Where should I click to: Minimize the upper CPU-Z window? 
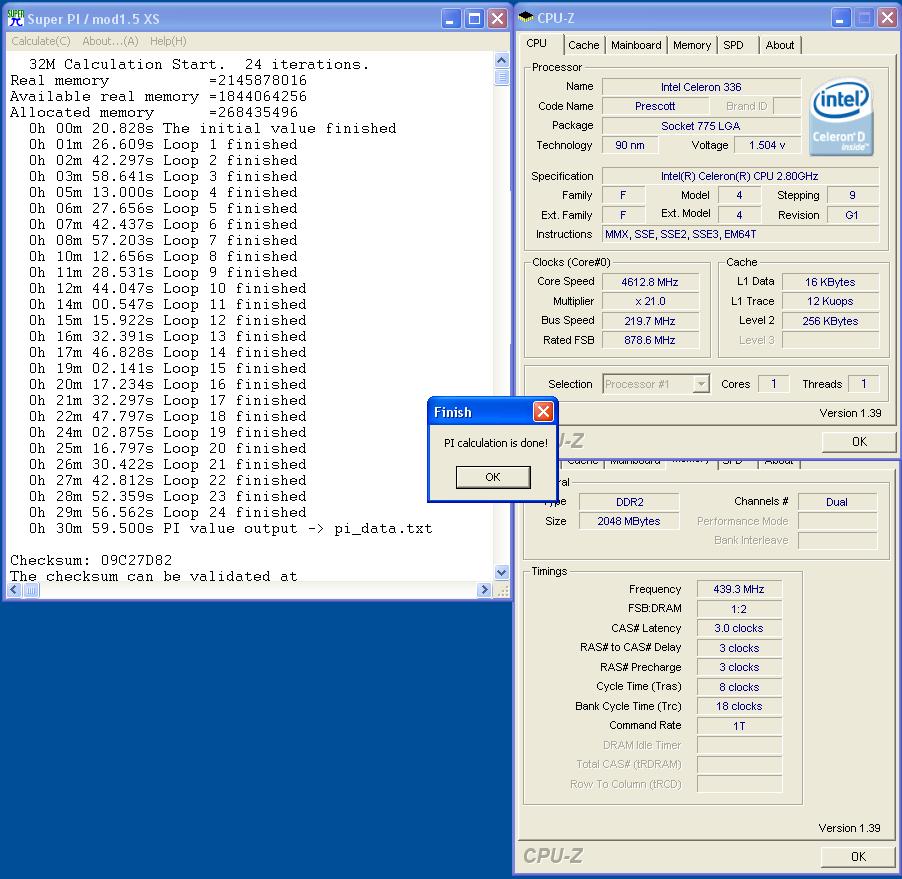coord(840,19)
